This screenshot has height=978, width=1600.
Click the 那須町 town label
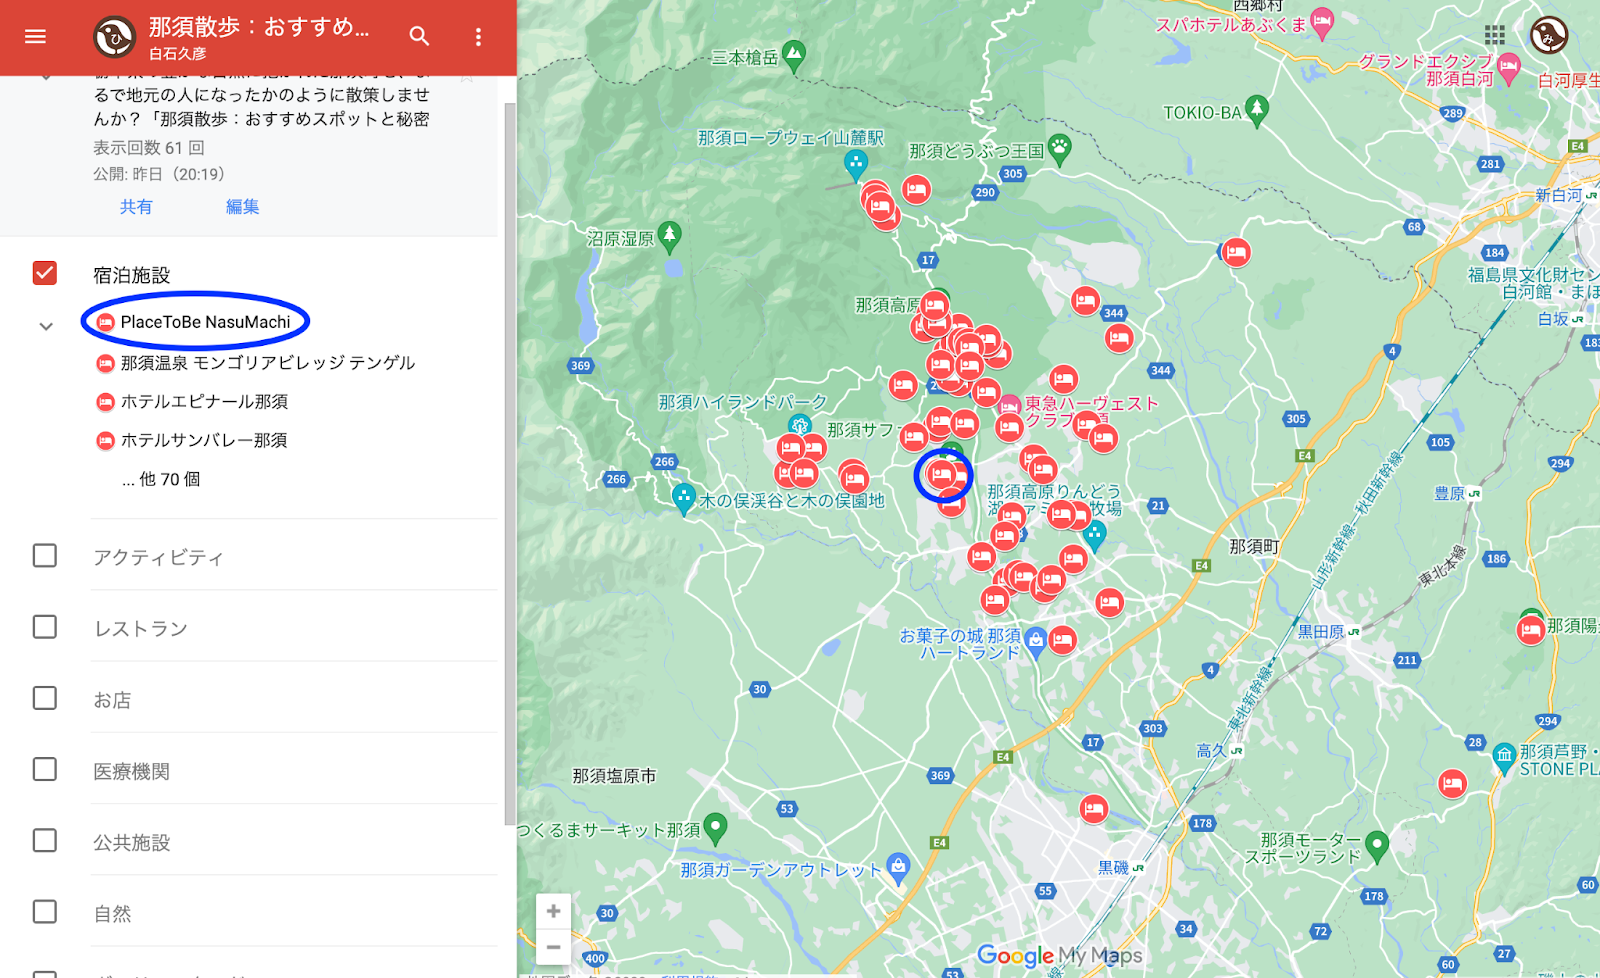(x=1254, y=547)
